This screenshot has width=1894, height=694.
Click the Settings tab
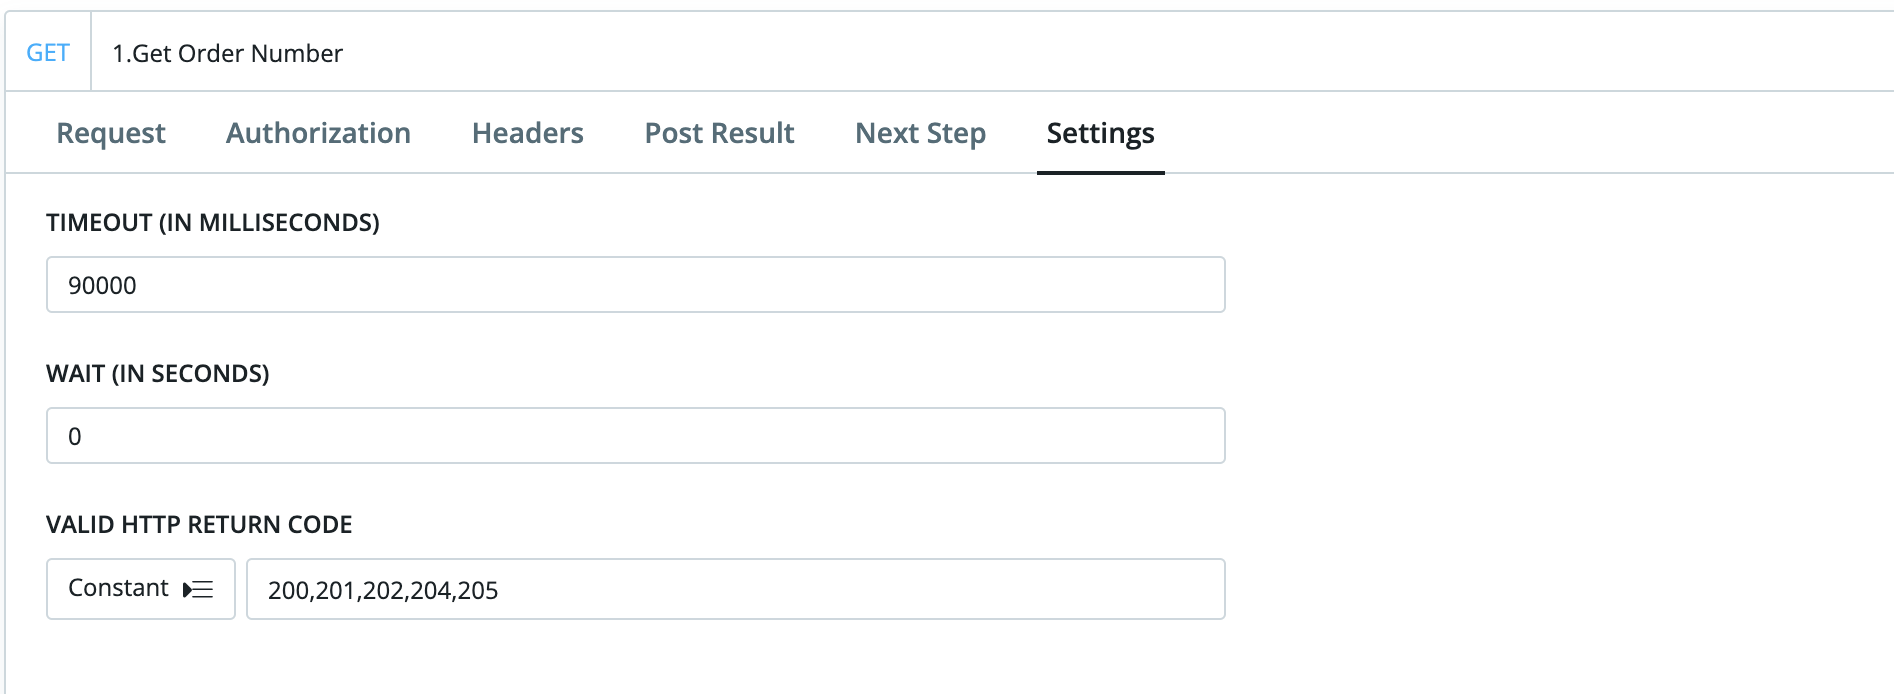pyautogui.click(x=1100, y=133)
